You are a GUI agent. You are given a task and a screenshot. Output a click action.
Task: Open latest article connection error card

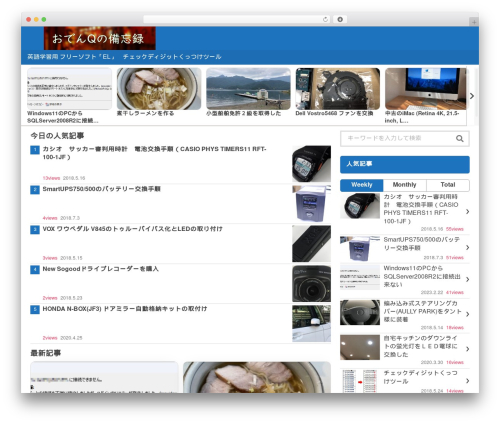(104, 377)
